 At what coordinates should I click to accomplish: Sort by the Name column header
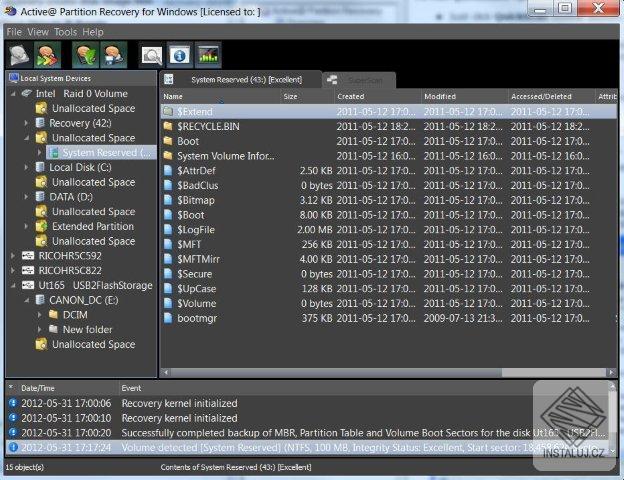click(x=220, y=96)
